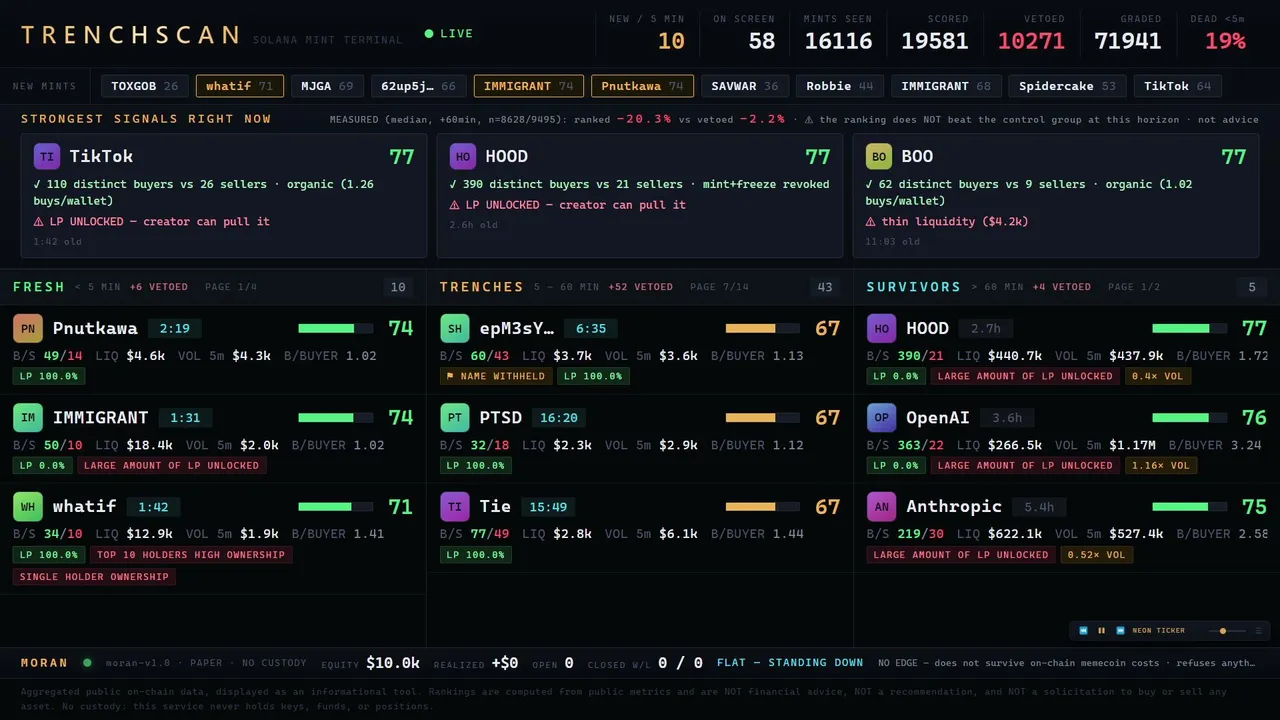
Task: Open the SURVIVORS column header
Action: pyautogui.click(x=914, y=287)
